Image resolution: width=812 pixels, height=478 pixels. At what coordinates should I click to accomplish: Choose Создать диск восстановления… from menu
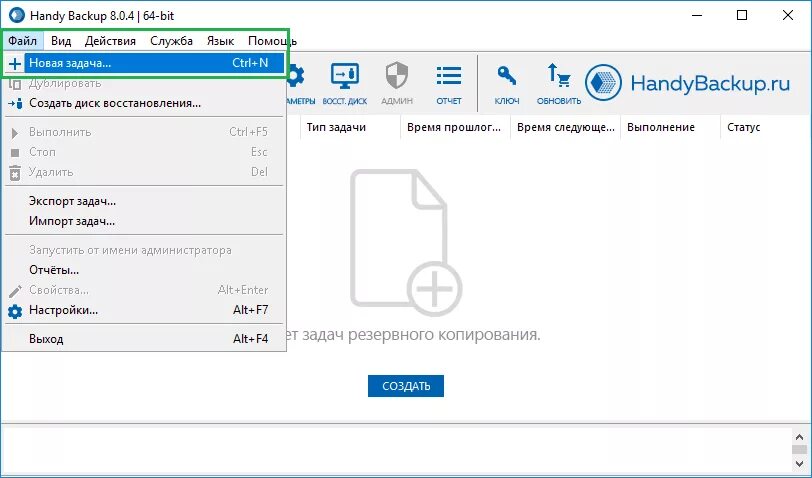[x=144, y=103]
